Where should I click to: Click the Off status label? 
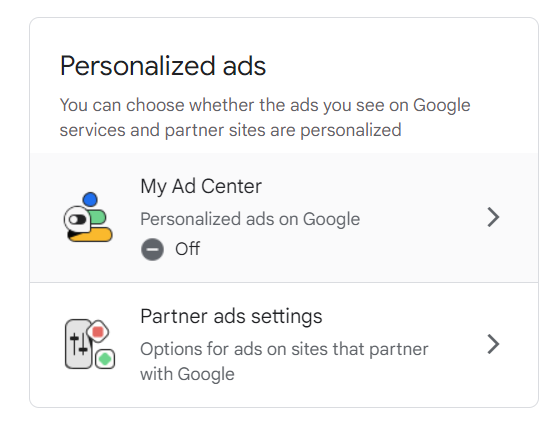pos(188,249)
